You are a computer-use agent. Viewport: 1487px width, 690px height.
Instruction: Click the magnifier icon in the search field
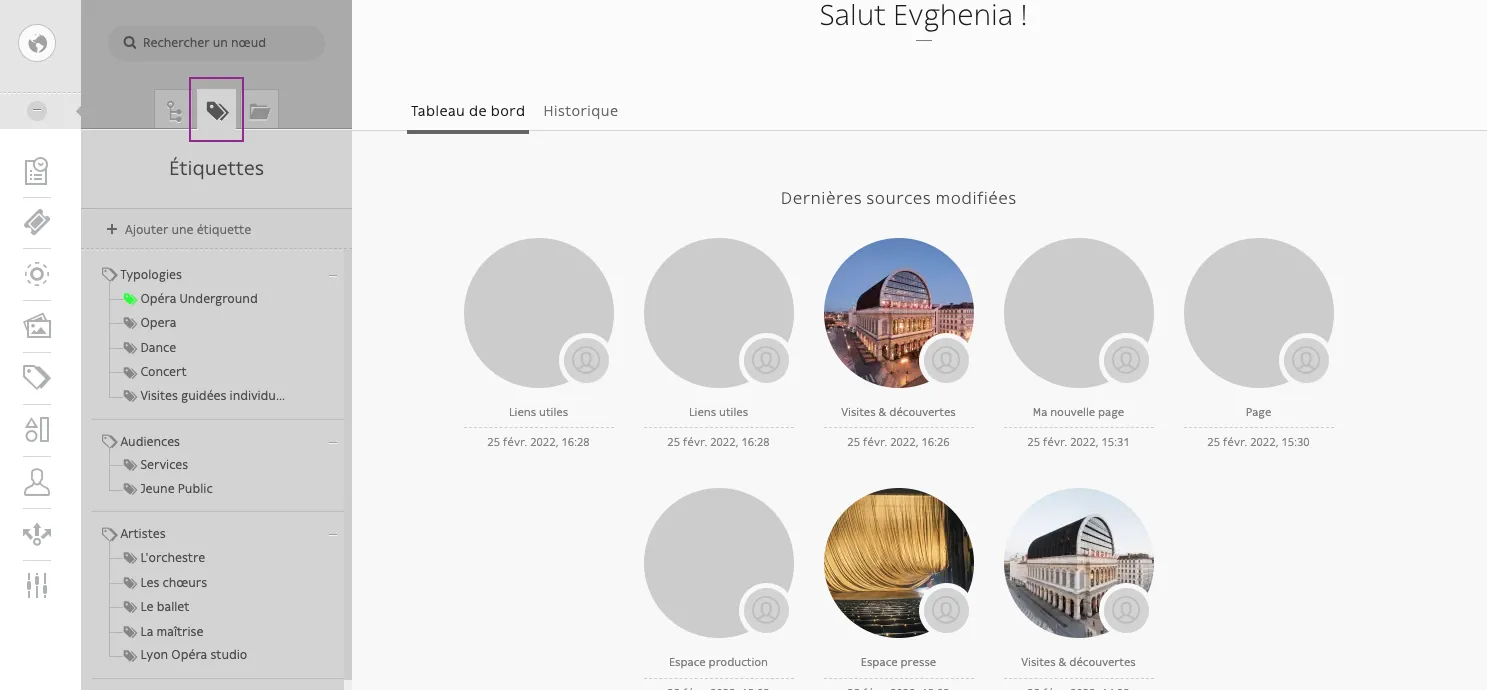coord(130,43)
